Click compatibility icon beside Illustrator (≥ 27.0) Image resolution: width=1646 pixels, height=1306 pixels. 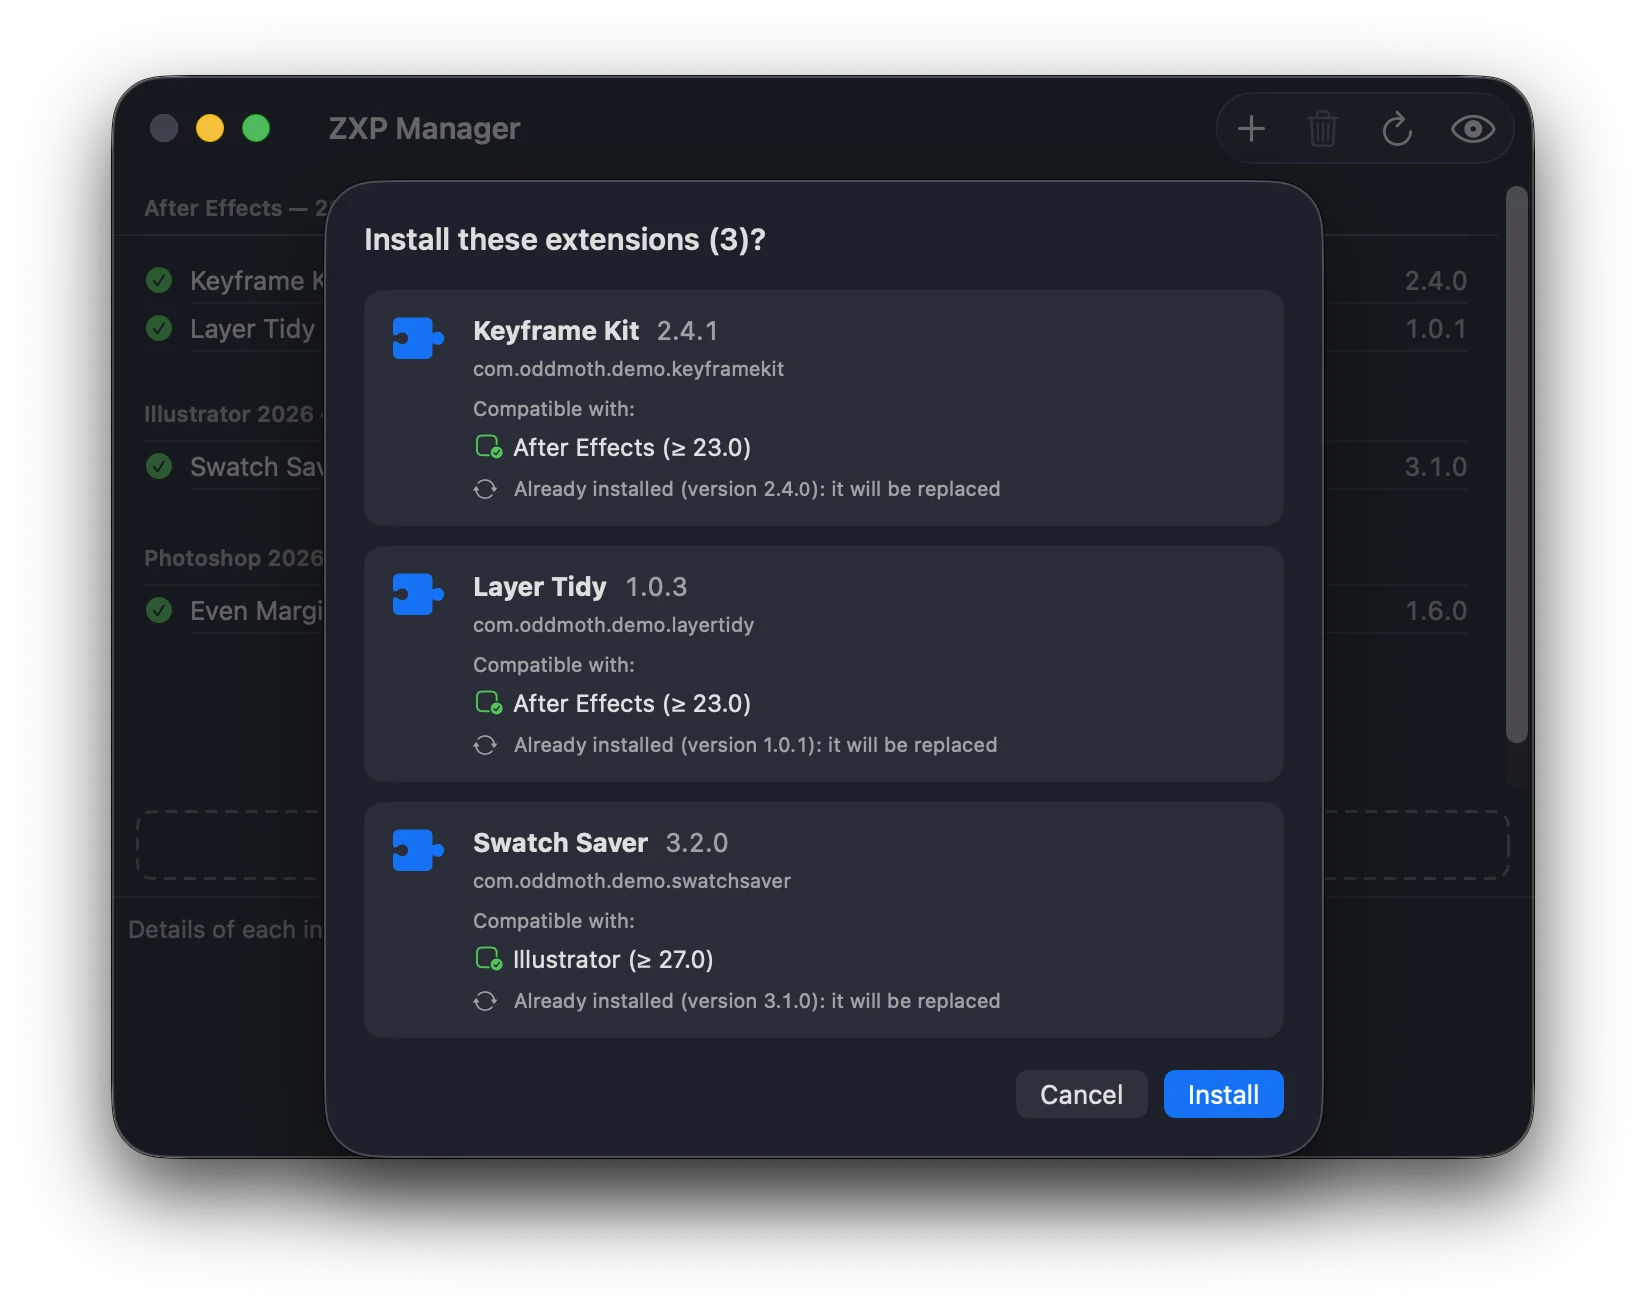tap(488, 959)
